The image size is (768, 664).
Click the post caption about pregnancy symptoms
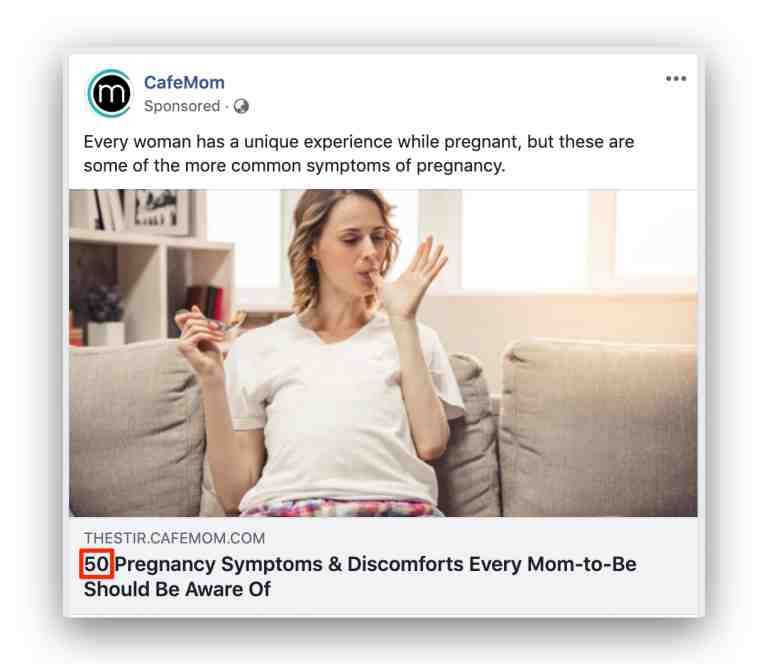359,153
